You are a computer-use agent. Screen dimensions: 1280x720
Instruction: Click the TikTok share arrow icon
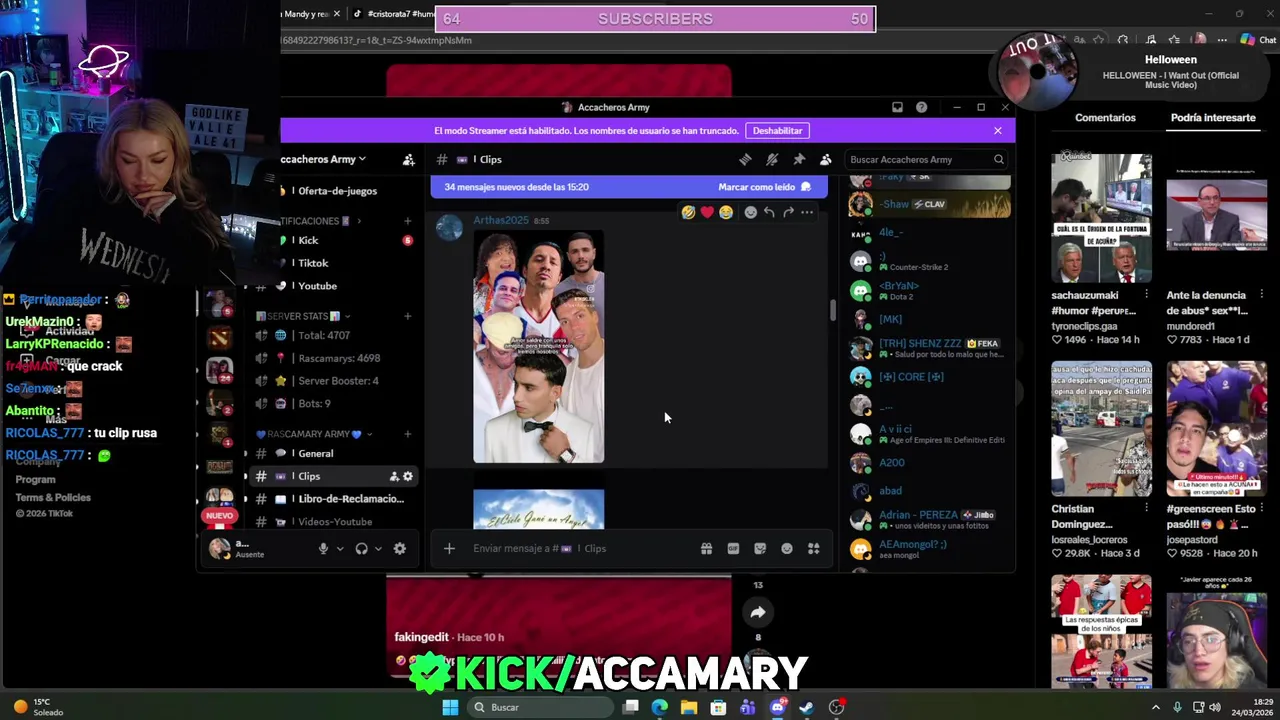click(x=758, y=612)
